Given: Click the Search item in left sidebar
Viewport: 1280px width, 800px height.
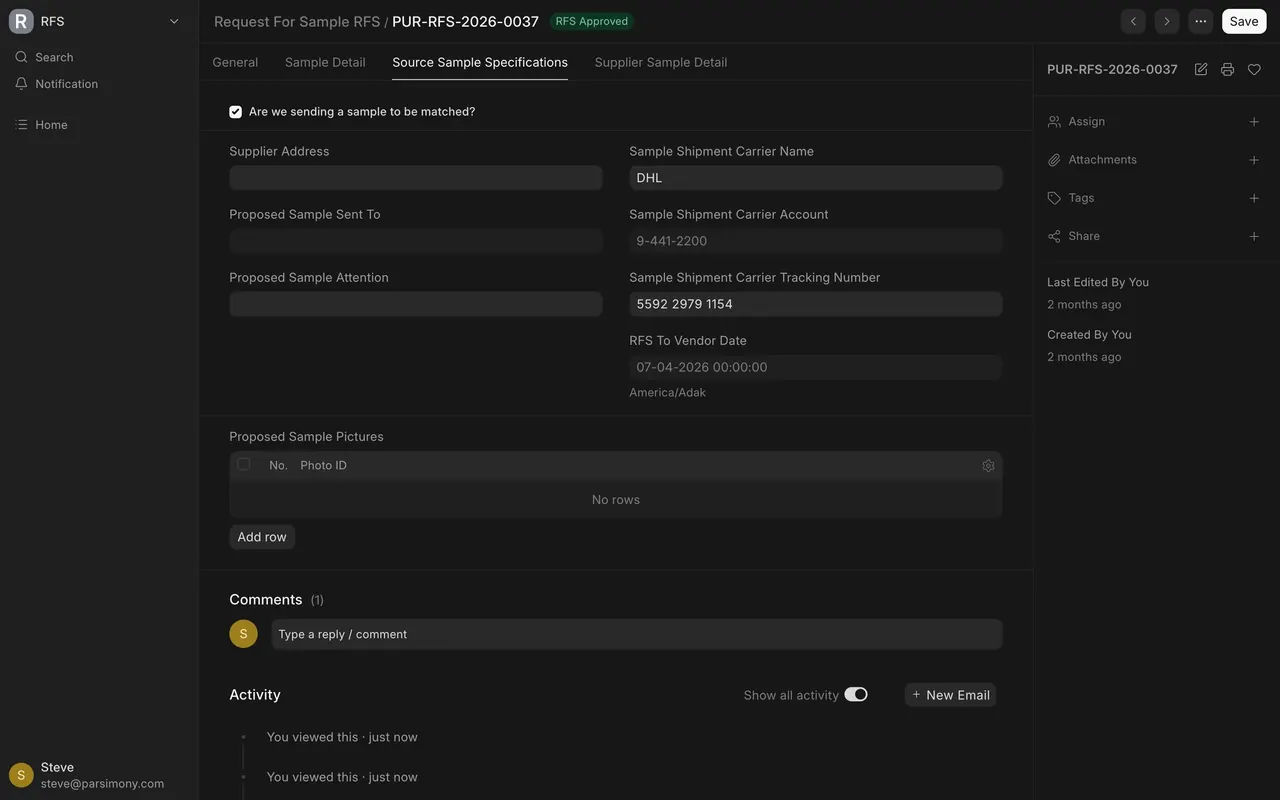Looking at the screenshot, I should click(99, 57).
